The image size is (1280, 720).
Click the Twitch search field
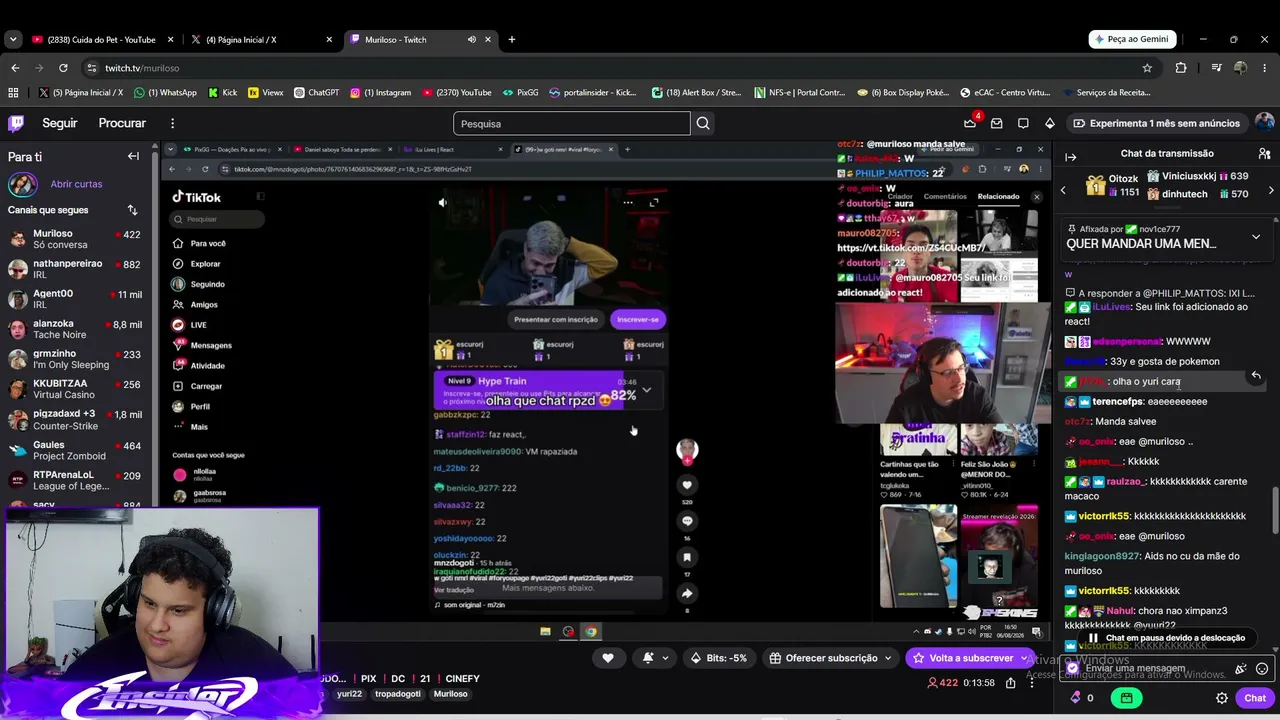(x=571, y=123)
